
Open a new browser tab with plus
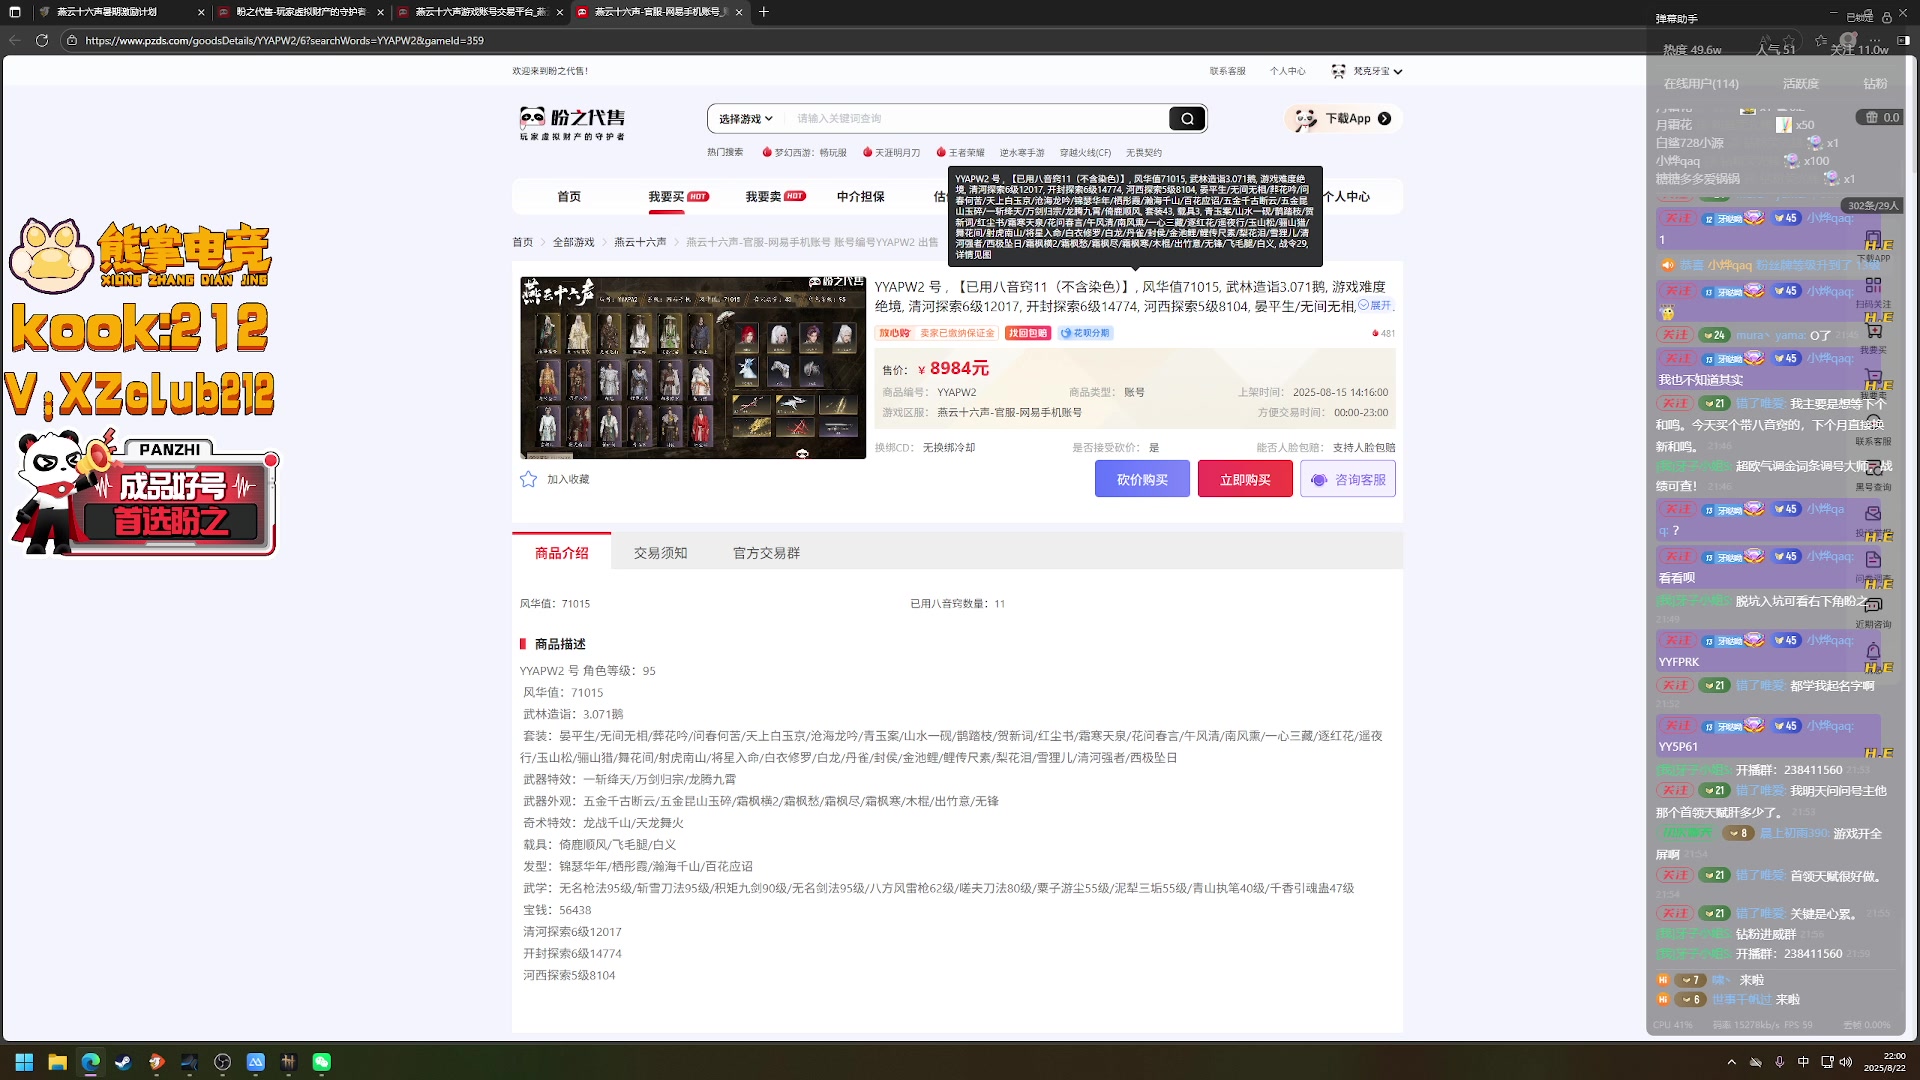tap(764, 12)
